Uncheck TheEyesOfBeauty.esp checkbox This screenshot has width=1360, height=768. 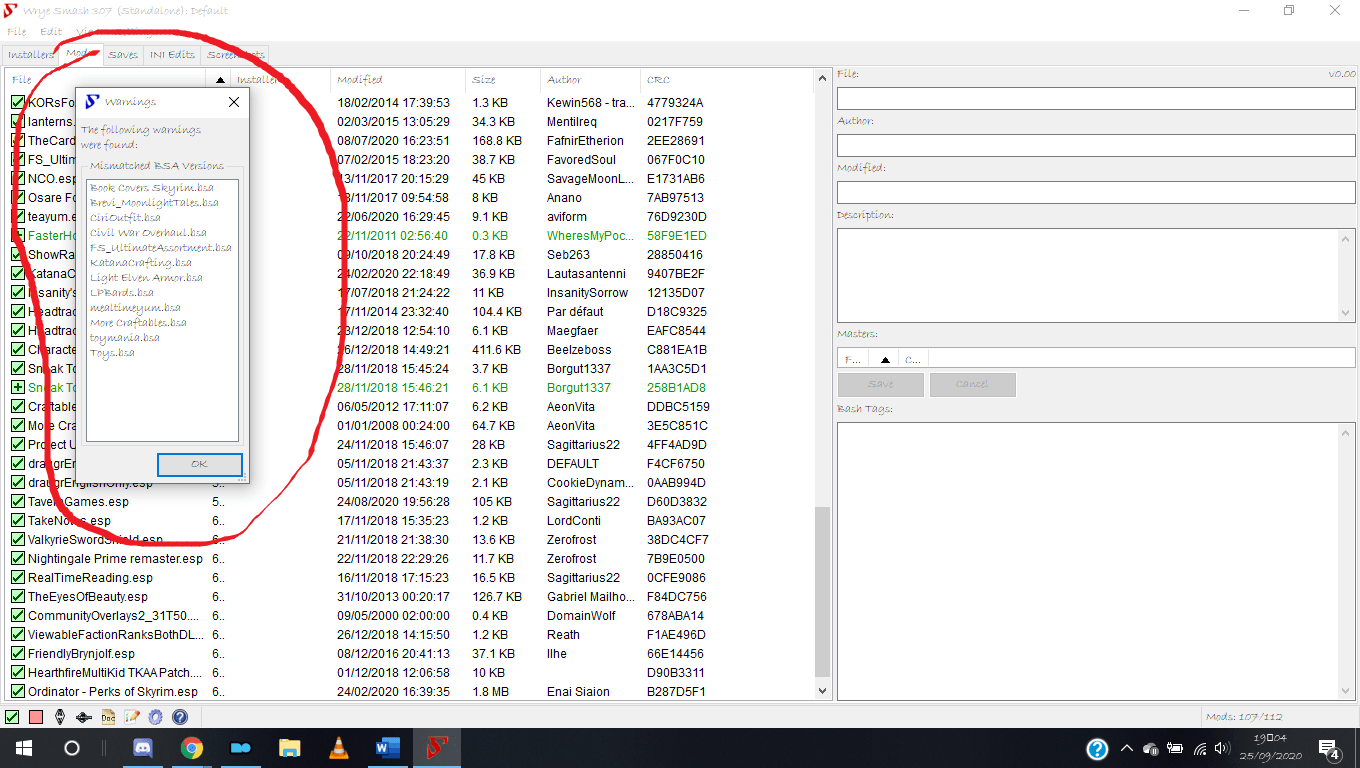(x=17, y=596)
